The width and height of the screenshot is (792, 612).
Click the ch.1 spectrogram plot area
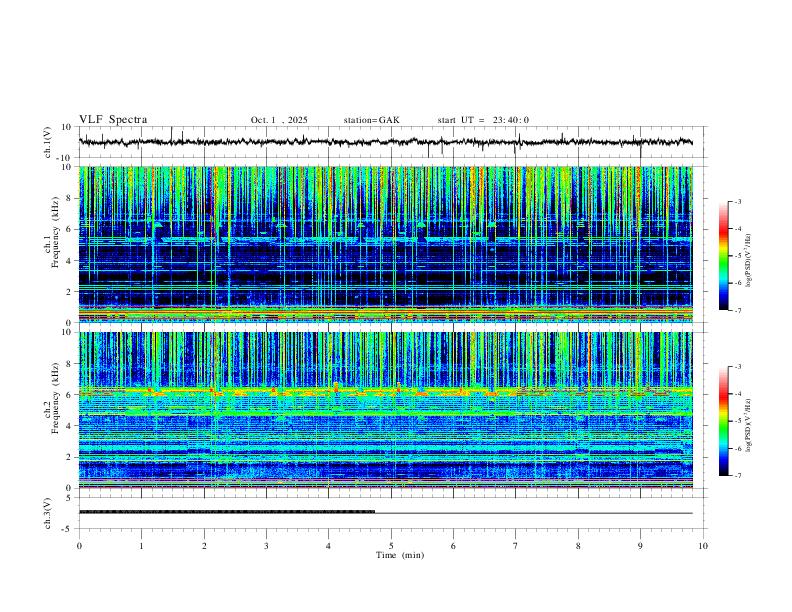point(385,244)
